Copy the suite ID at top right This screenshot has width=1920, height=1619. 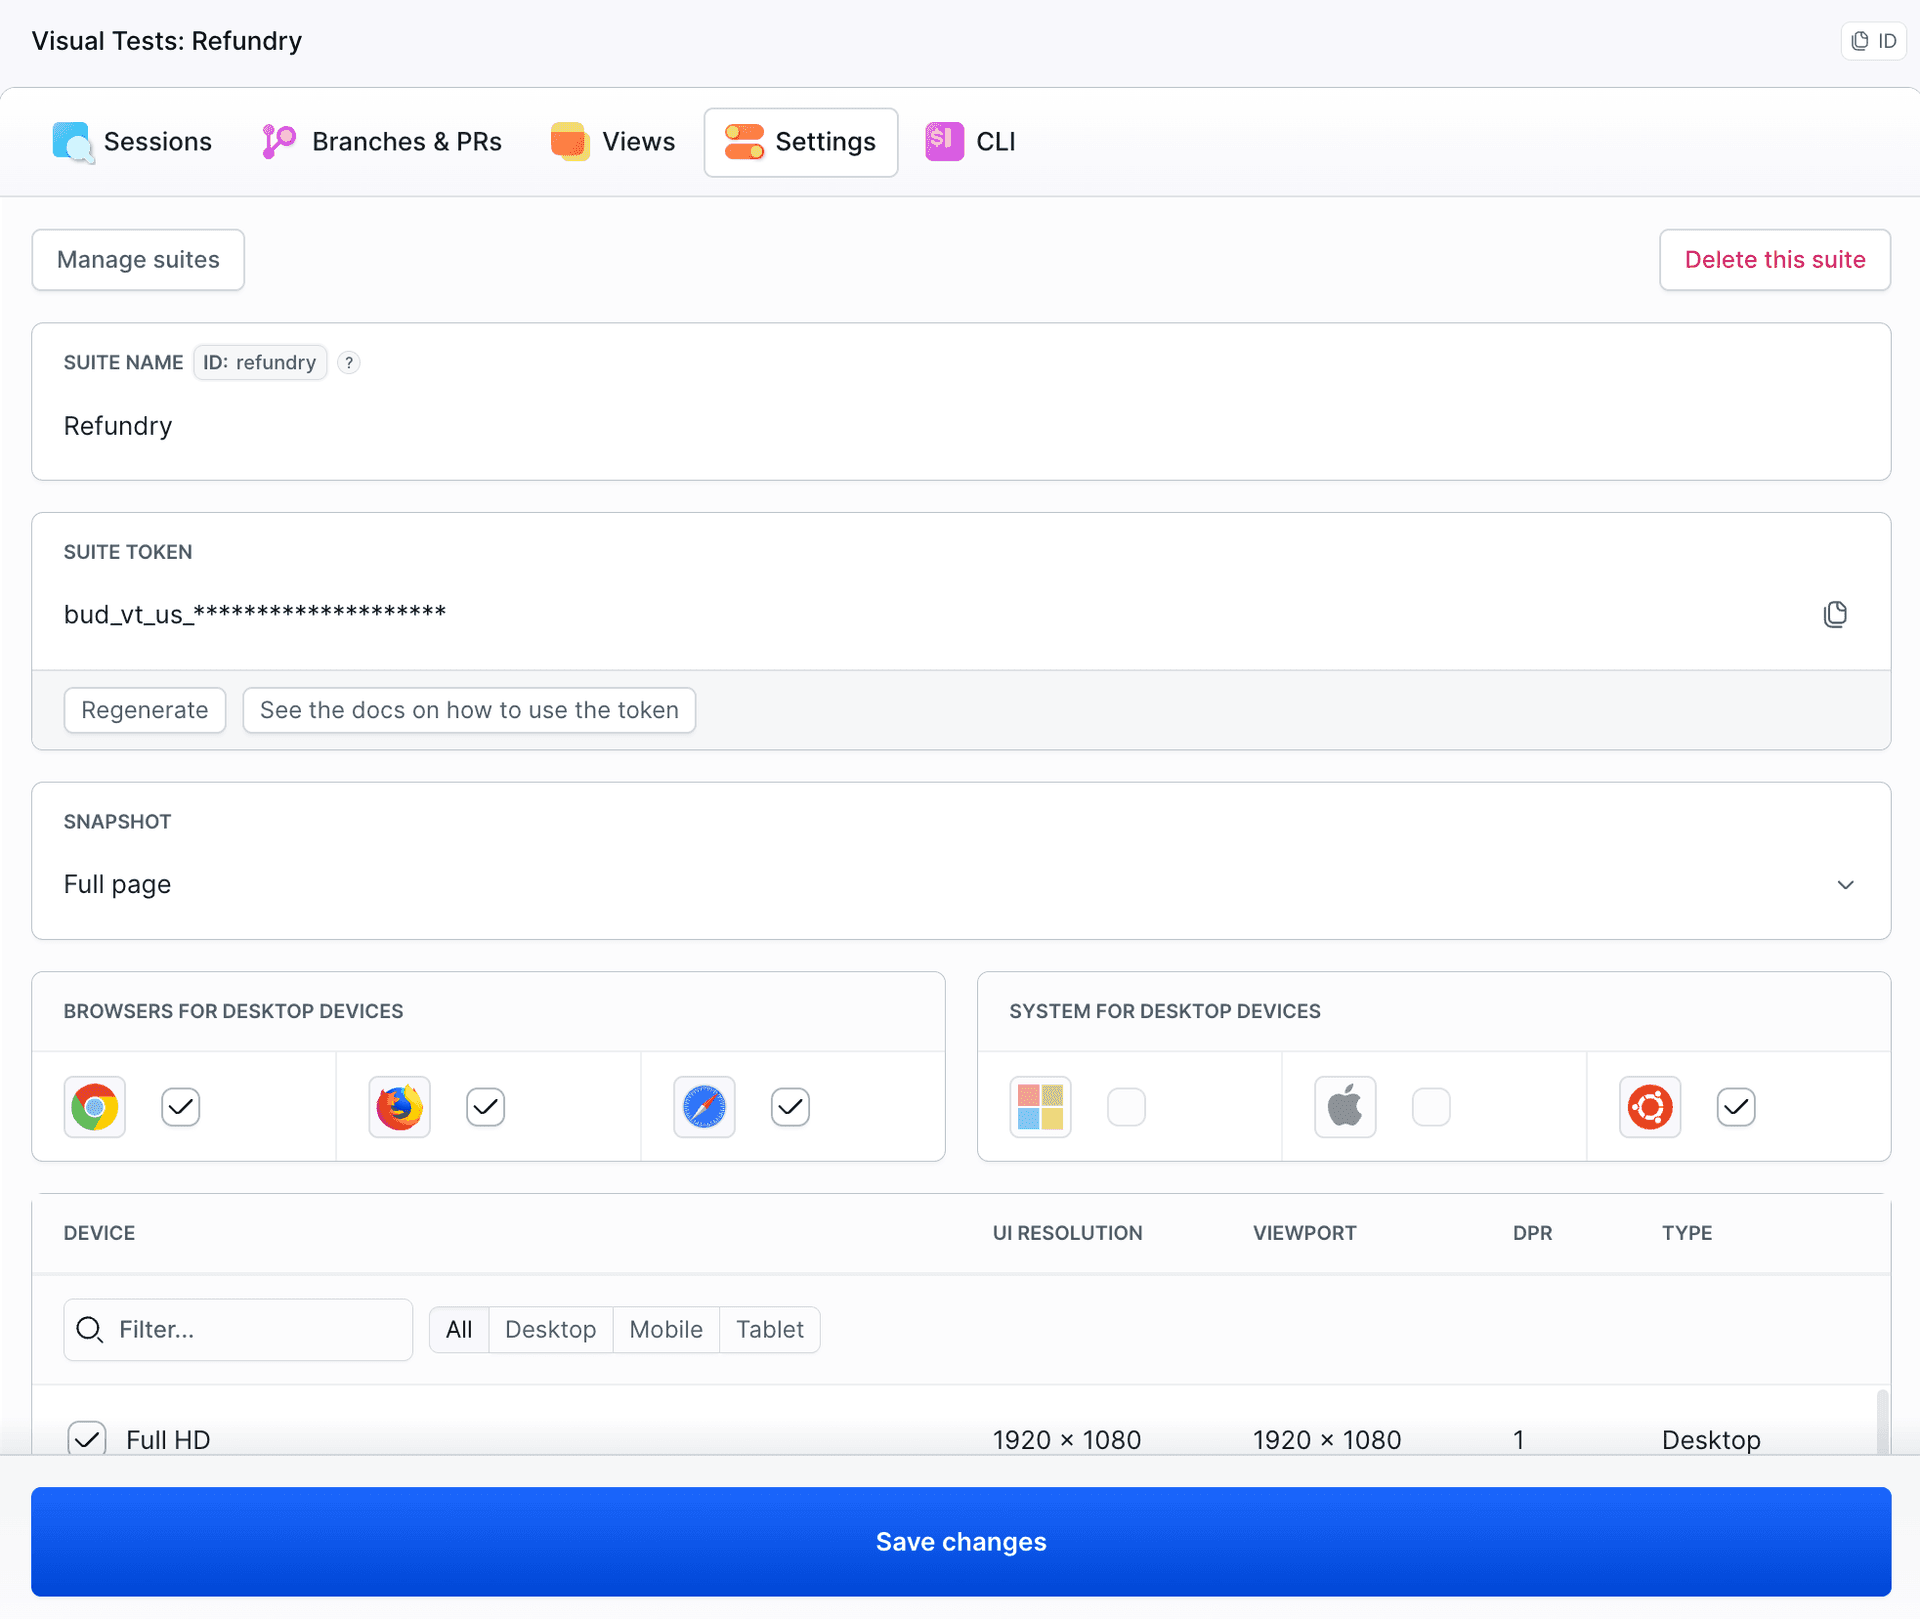(1873, 41)
